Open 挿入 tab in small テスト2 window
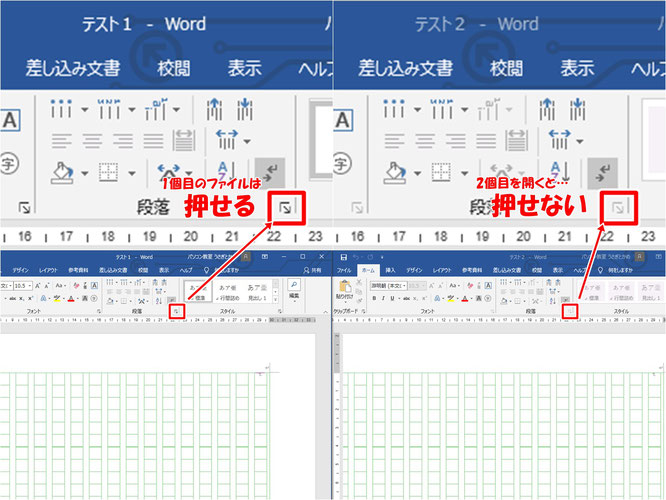Image resolution: width=666 pixels, height=500 pixels. point(390,270)
